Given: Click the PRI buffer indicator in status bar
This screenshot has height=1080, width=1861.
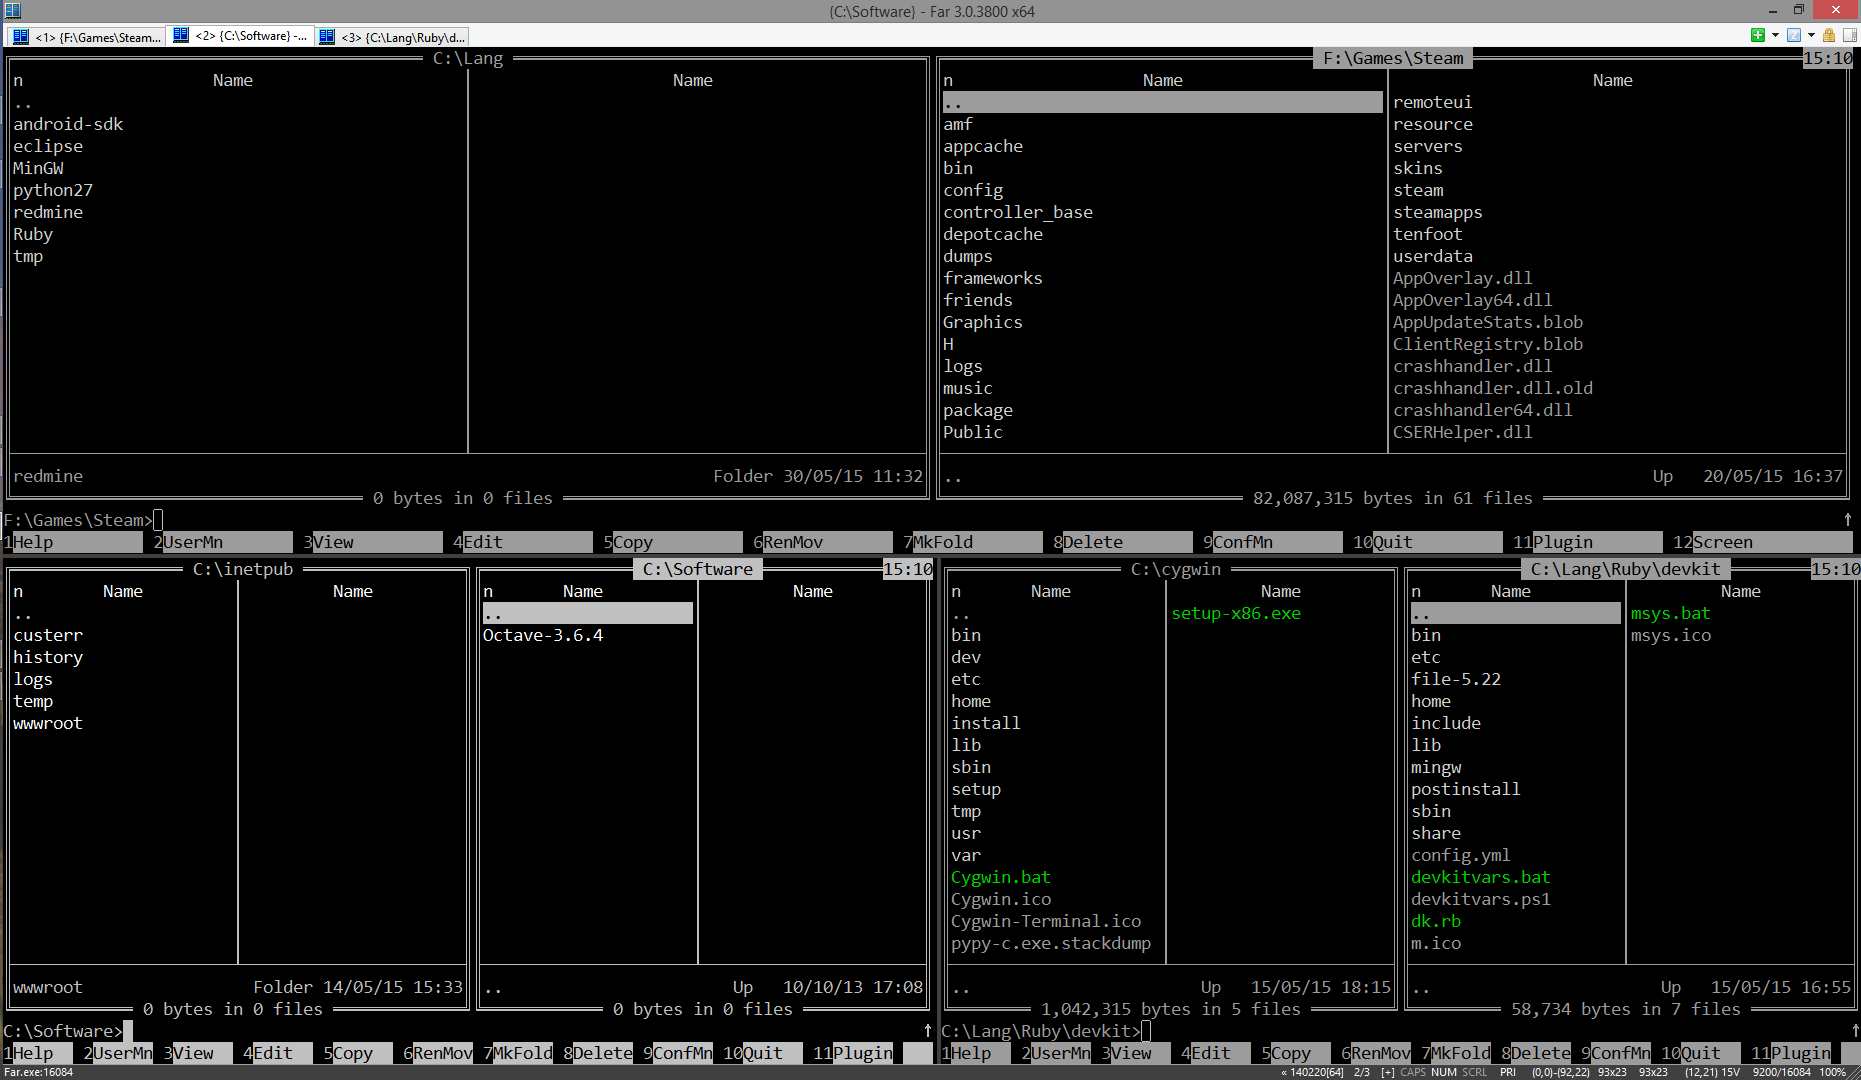Looking at the screenshot, I should [x=1508, y=1072].
